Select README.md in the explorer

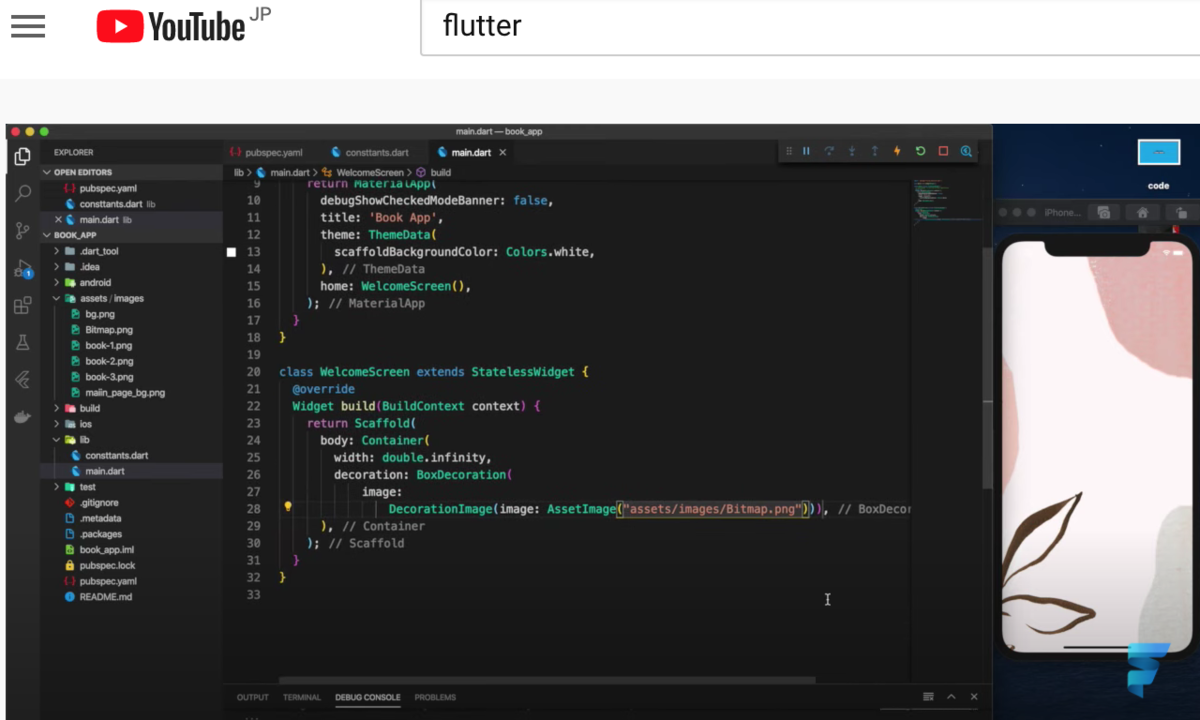tap(106, 596)
